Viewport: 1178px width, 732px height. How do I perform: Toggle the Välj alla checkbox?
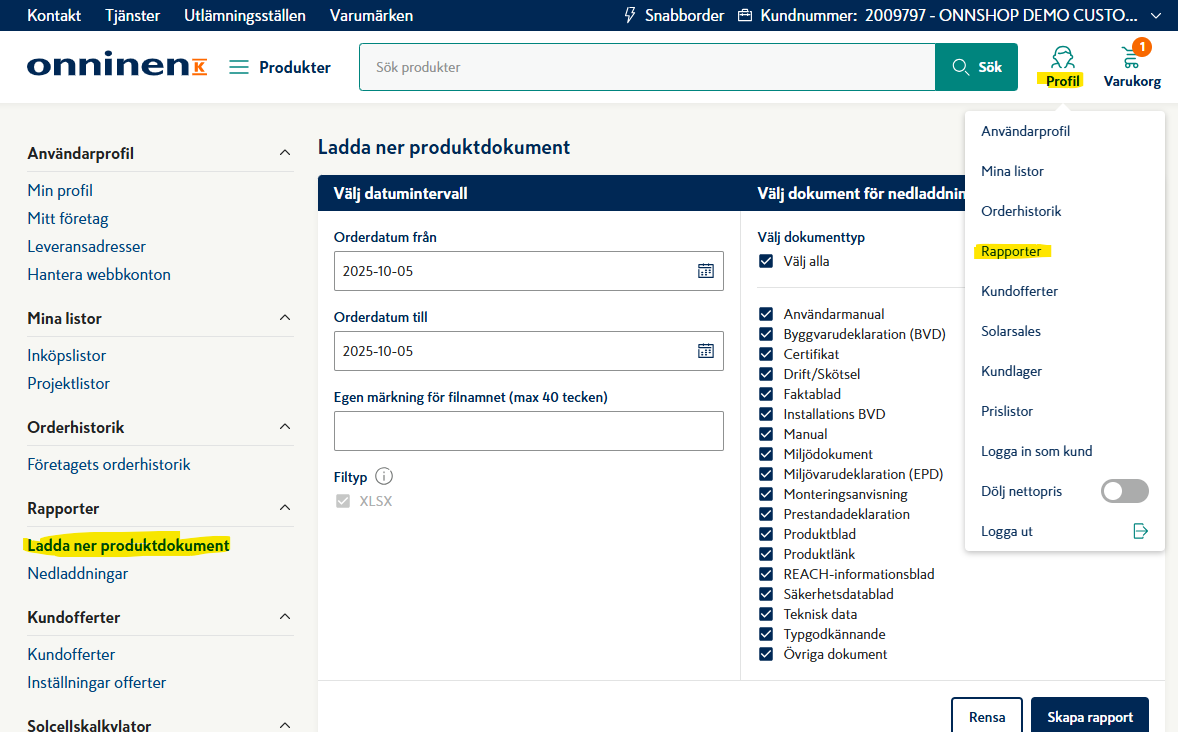pos(766,261)
